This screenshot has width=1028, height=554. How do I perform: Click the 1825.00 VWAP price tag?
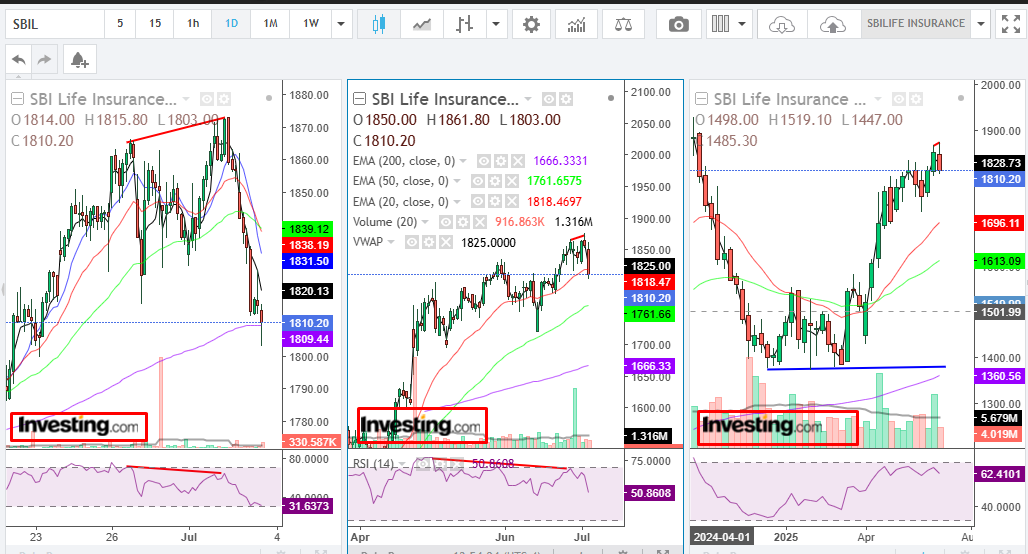[x=651, y=266]
